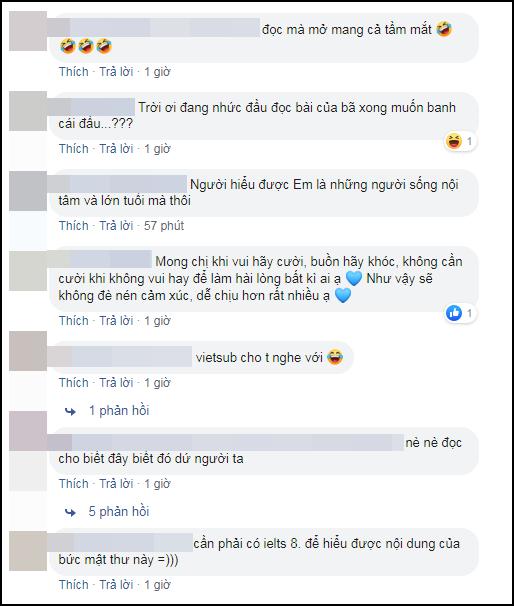Screen dimensions: 514x606
Task: Click the reply arrow icon beside '5 phản hồi'
Action: pyautogui.click(x=70, y=512)
